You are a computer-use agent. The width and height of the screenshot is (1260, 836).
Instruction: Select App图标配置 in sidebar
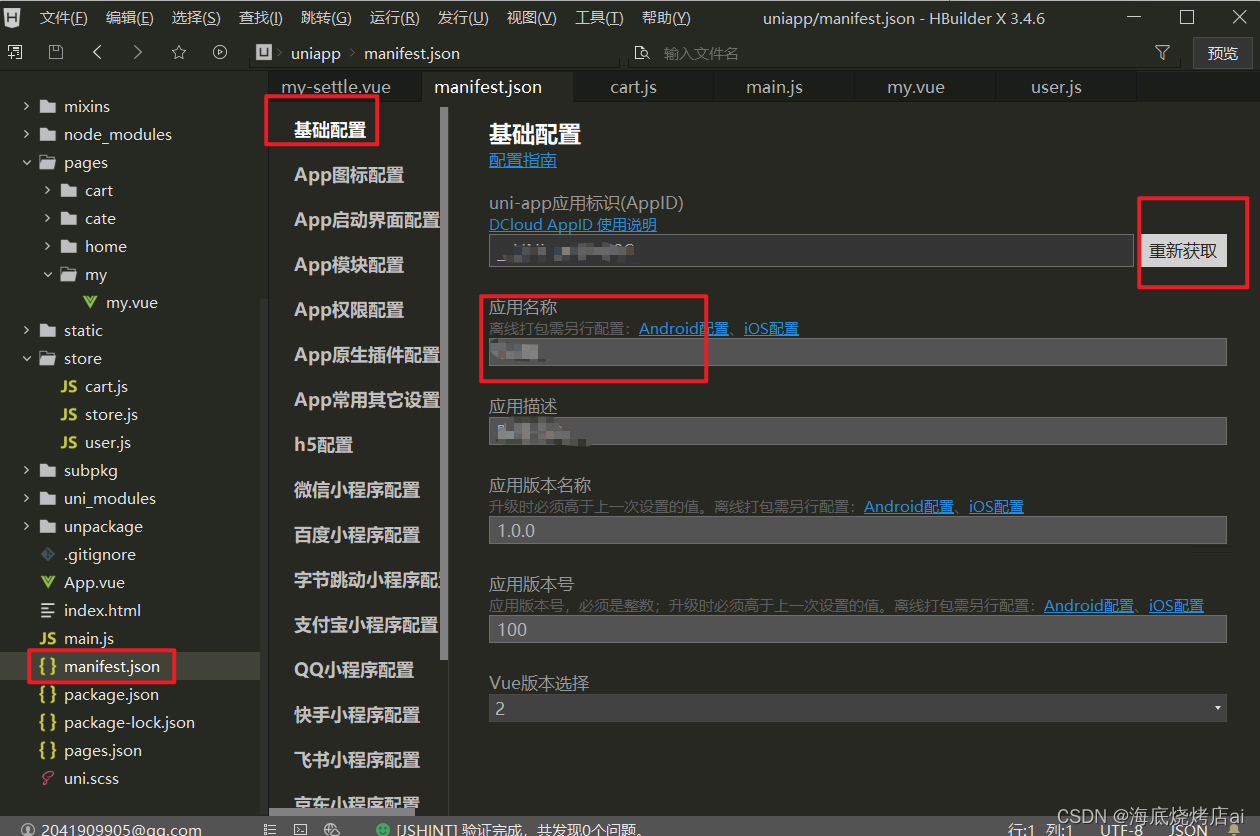click(349, 175)
